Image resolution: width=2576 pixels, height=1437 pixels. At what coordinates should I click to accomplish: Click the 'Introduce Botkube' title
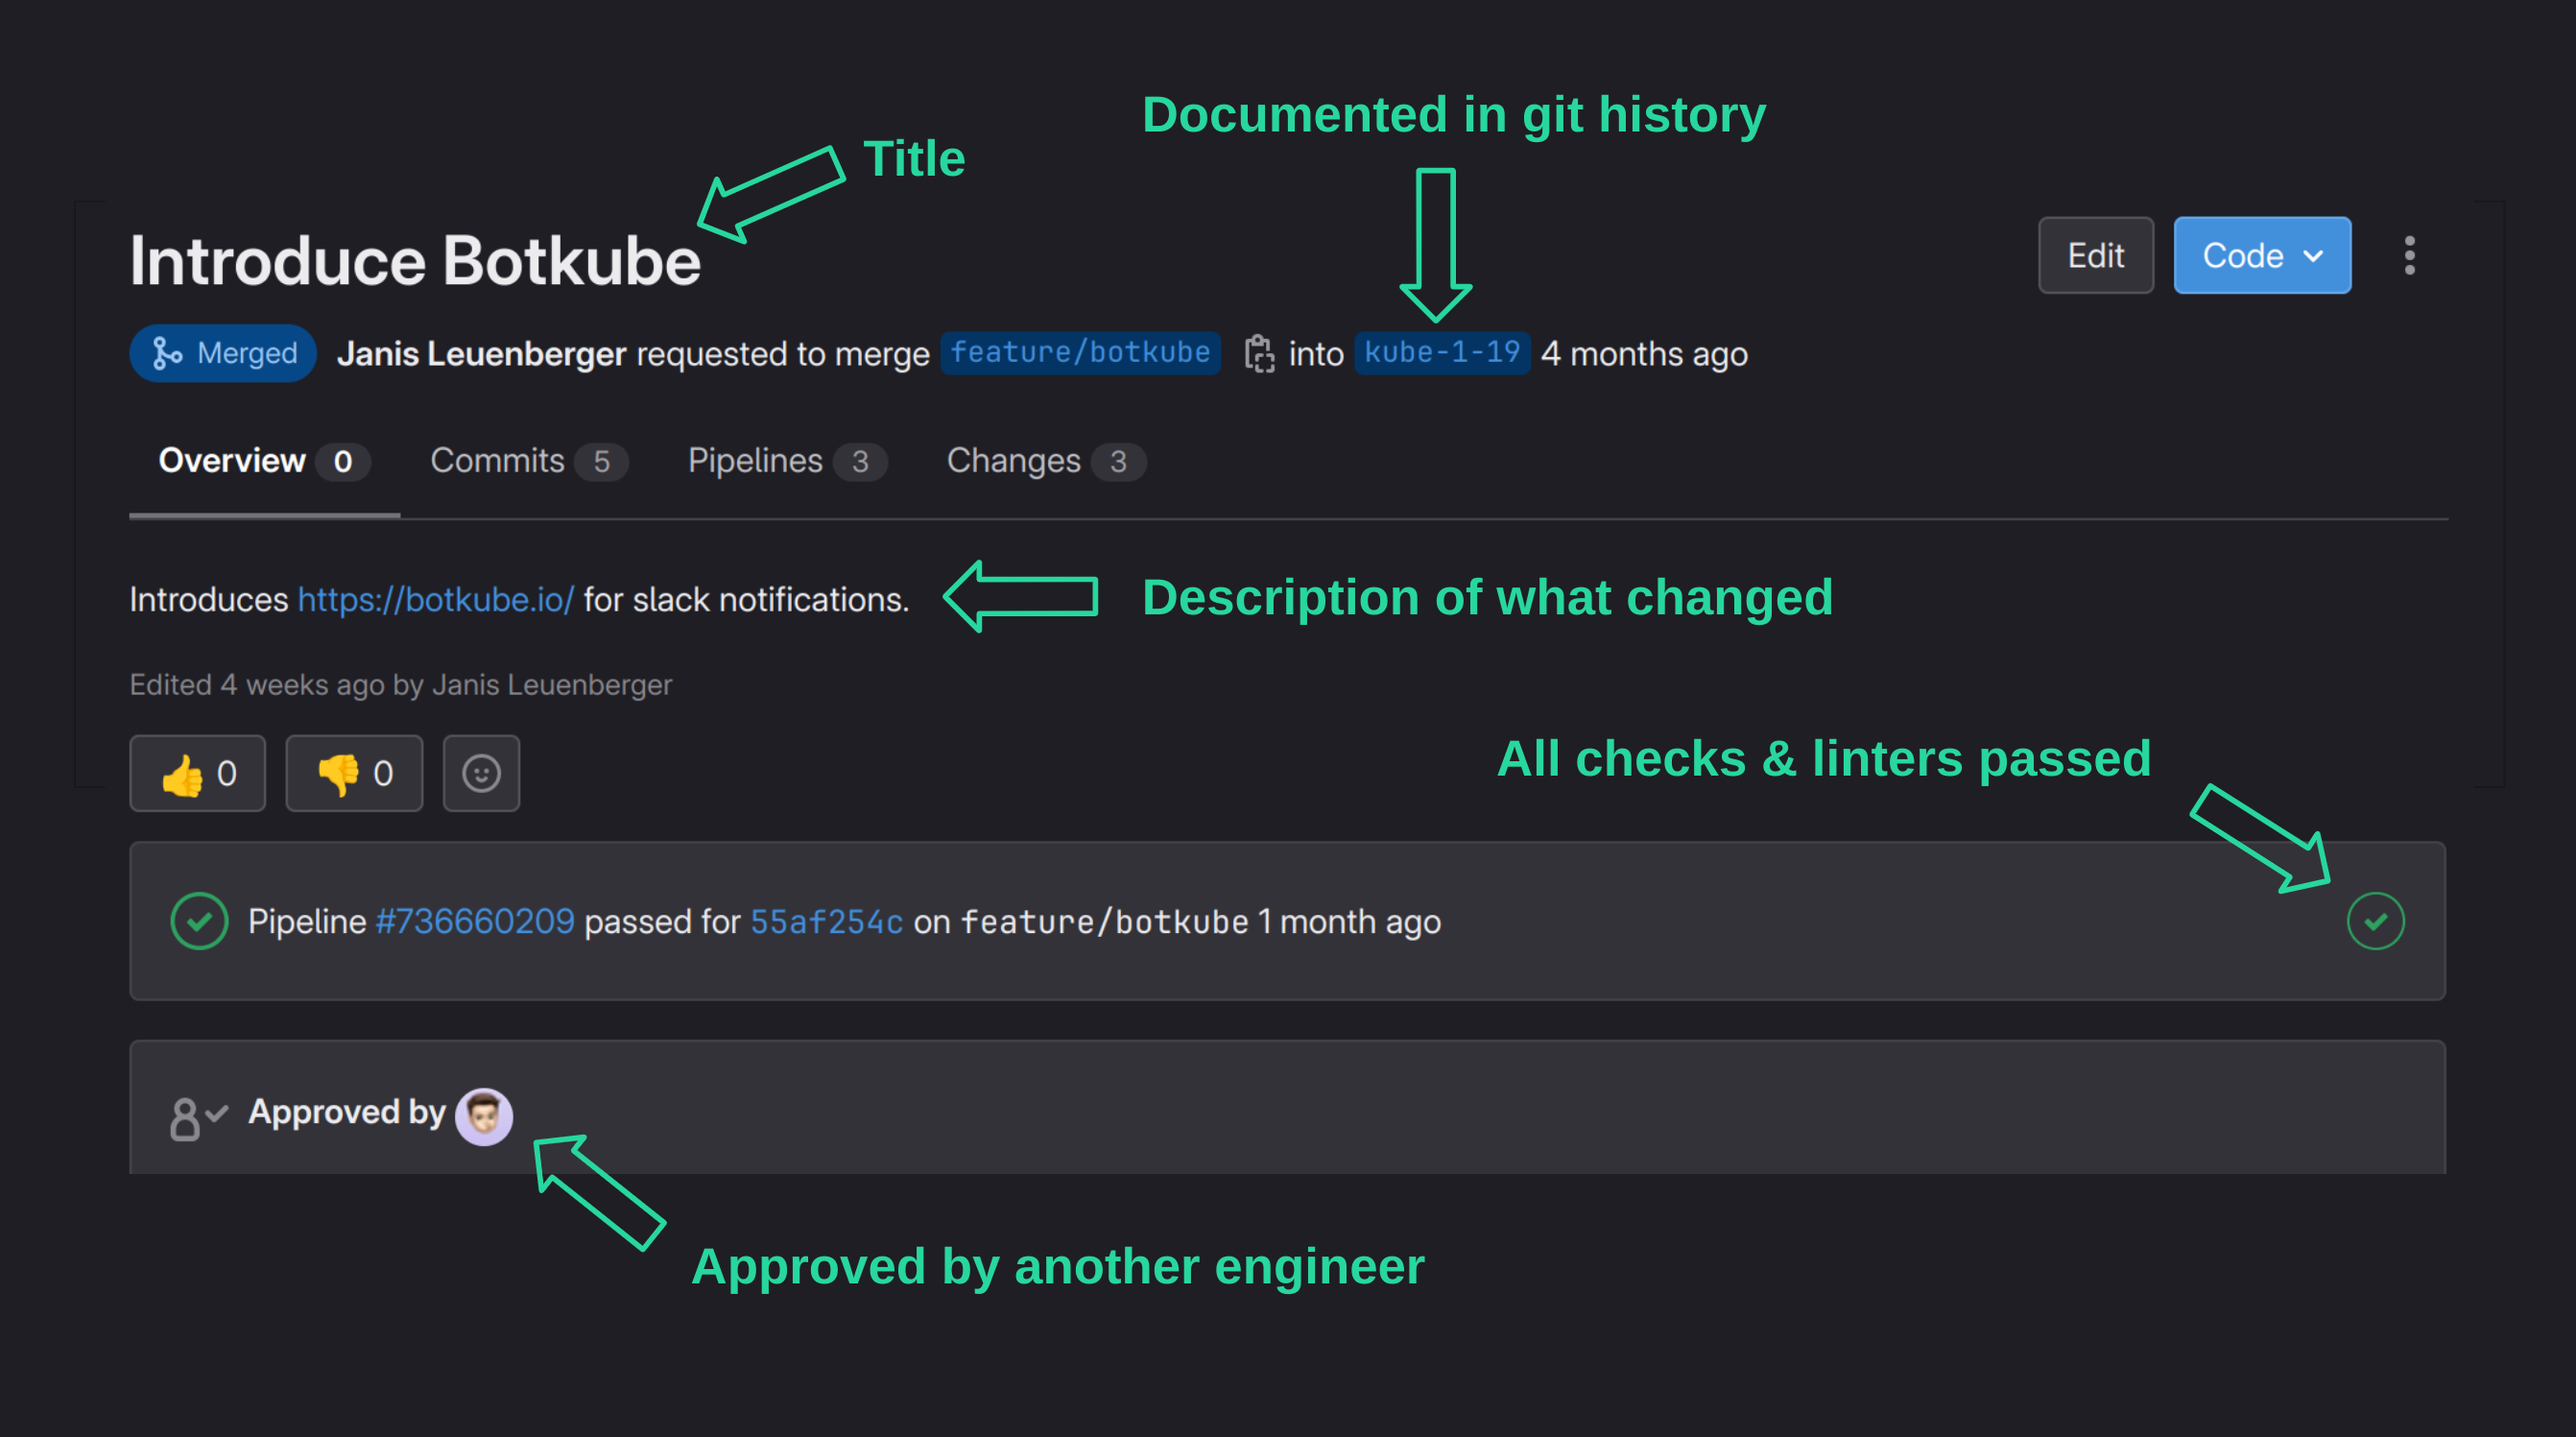[415, 261]
